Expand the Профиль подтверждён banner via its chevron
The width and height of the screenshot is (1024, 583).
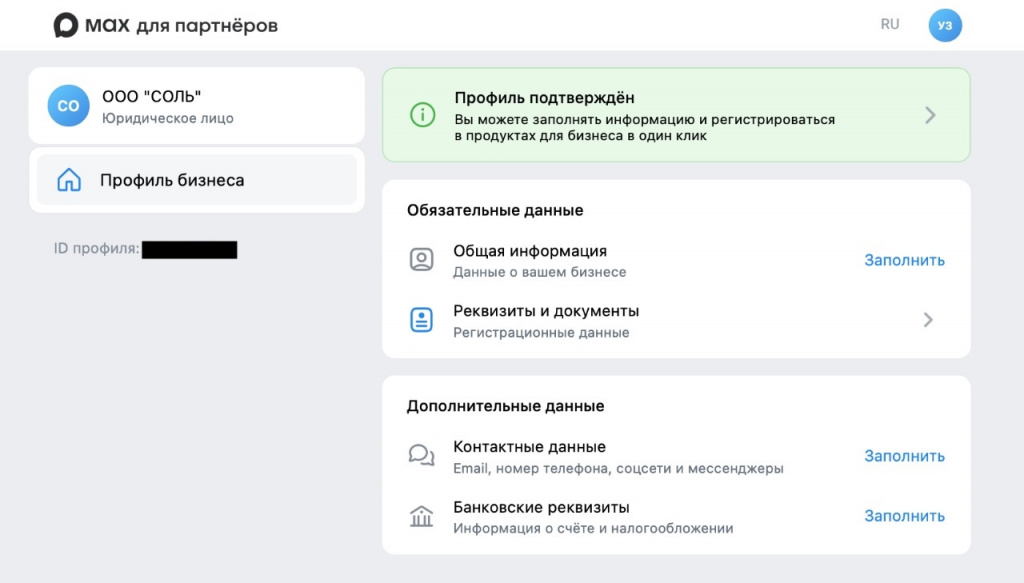[929, 114]
